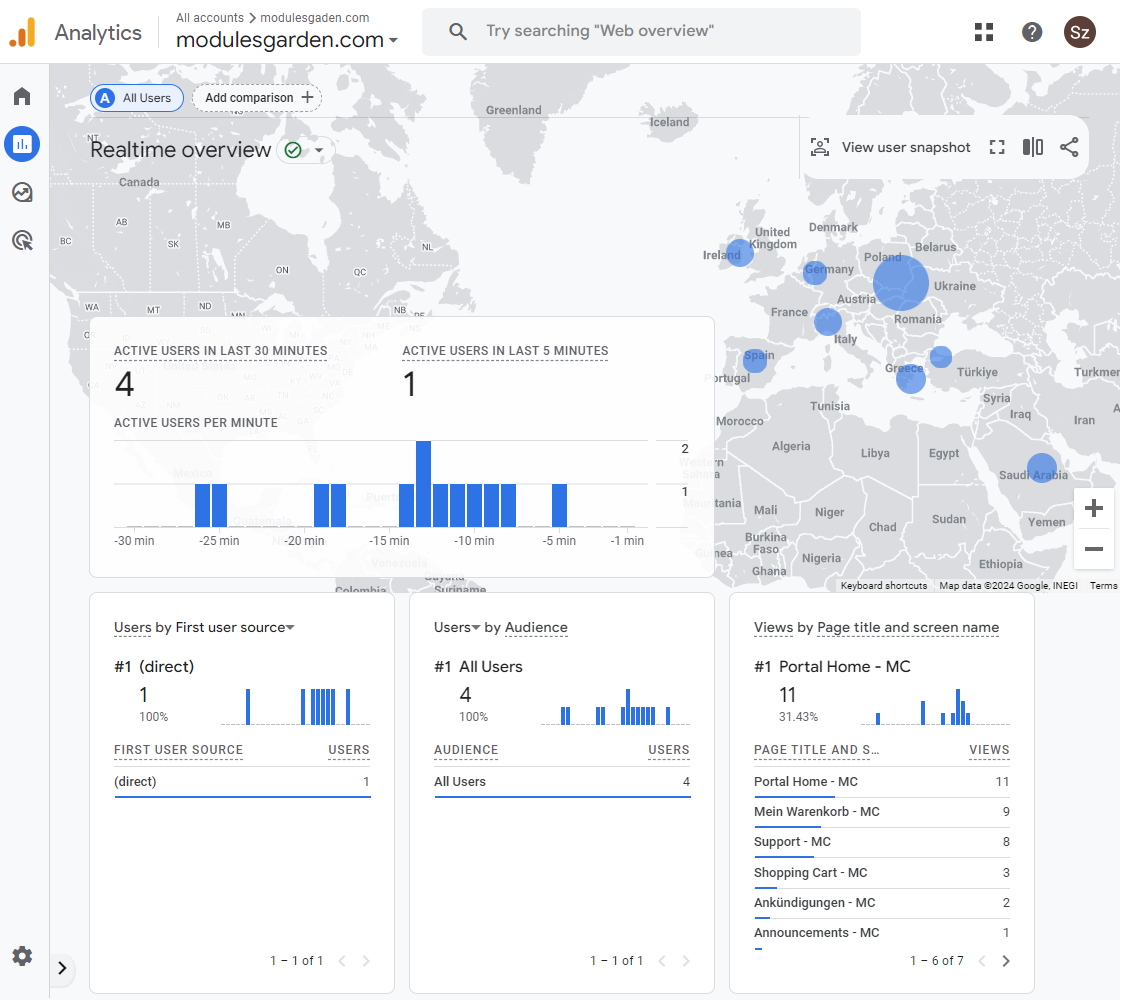Click the Add comparison button
1121x1000 pixels.
(x=257, y=98)
